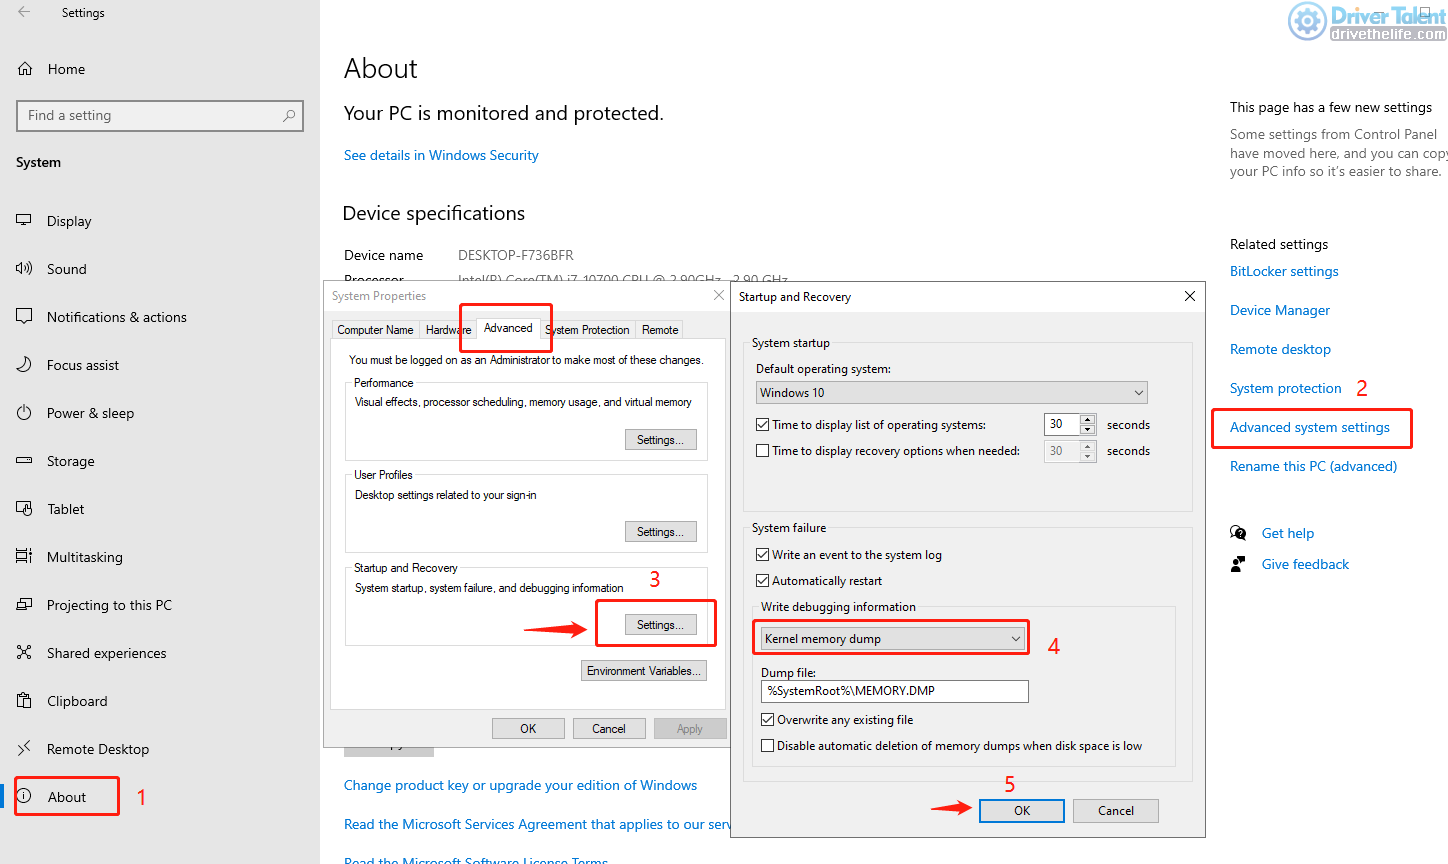Click the operating systems list seconds value field

[x=1062, y=425]
